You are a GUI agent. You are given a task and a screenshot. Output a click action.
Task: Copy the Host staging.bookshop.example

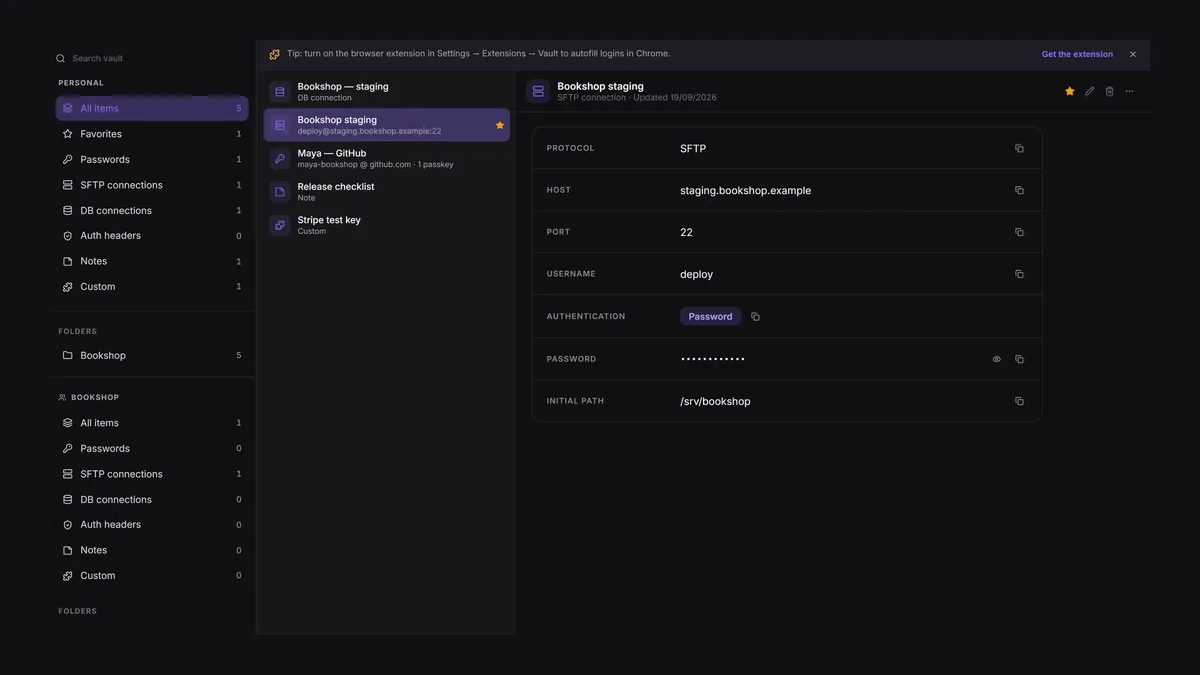1019,190
